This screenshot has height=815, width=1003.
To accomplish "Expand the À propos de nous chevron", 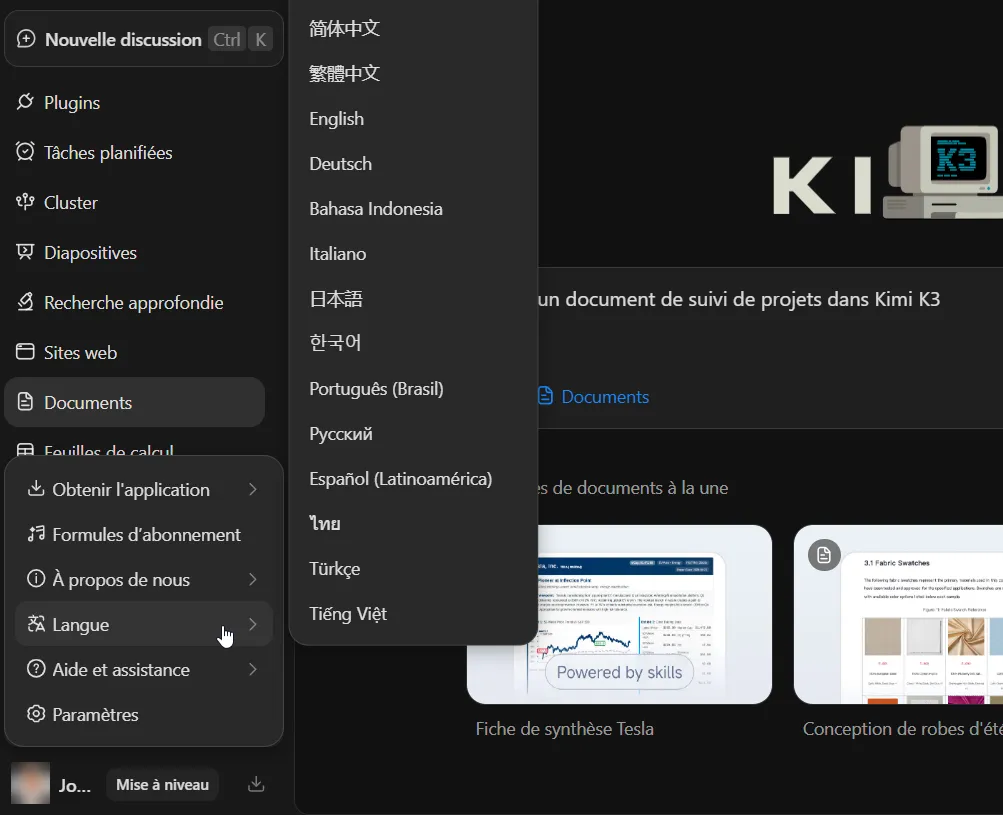I will coord(253,580).
